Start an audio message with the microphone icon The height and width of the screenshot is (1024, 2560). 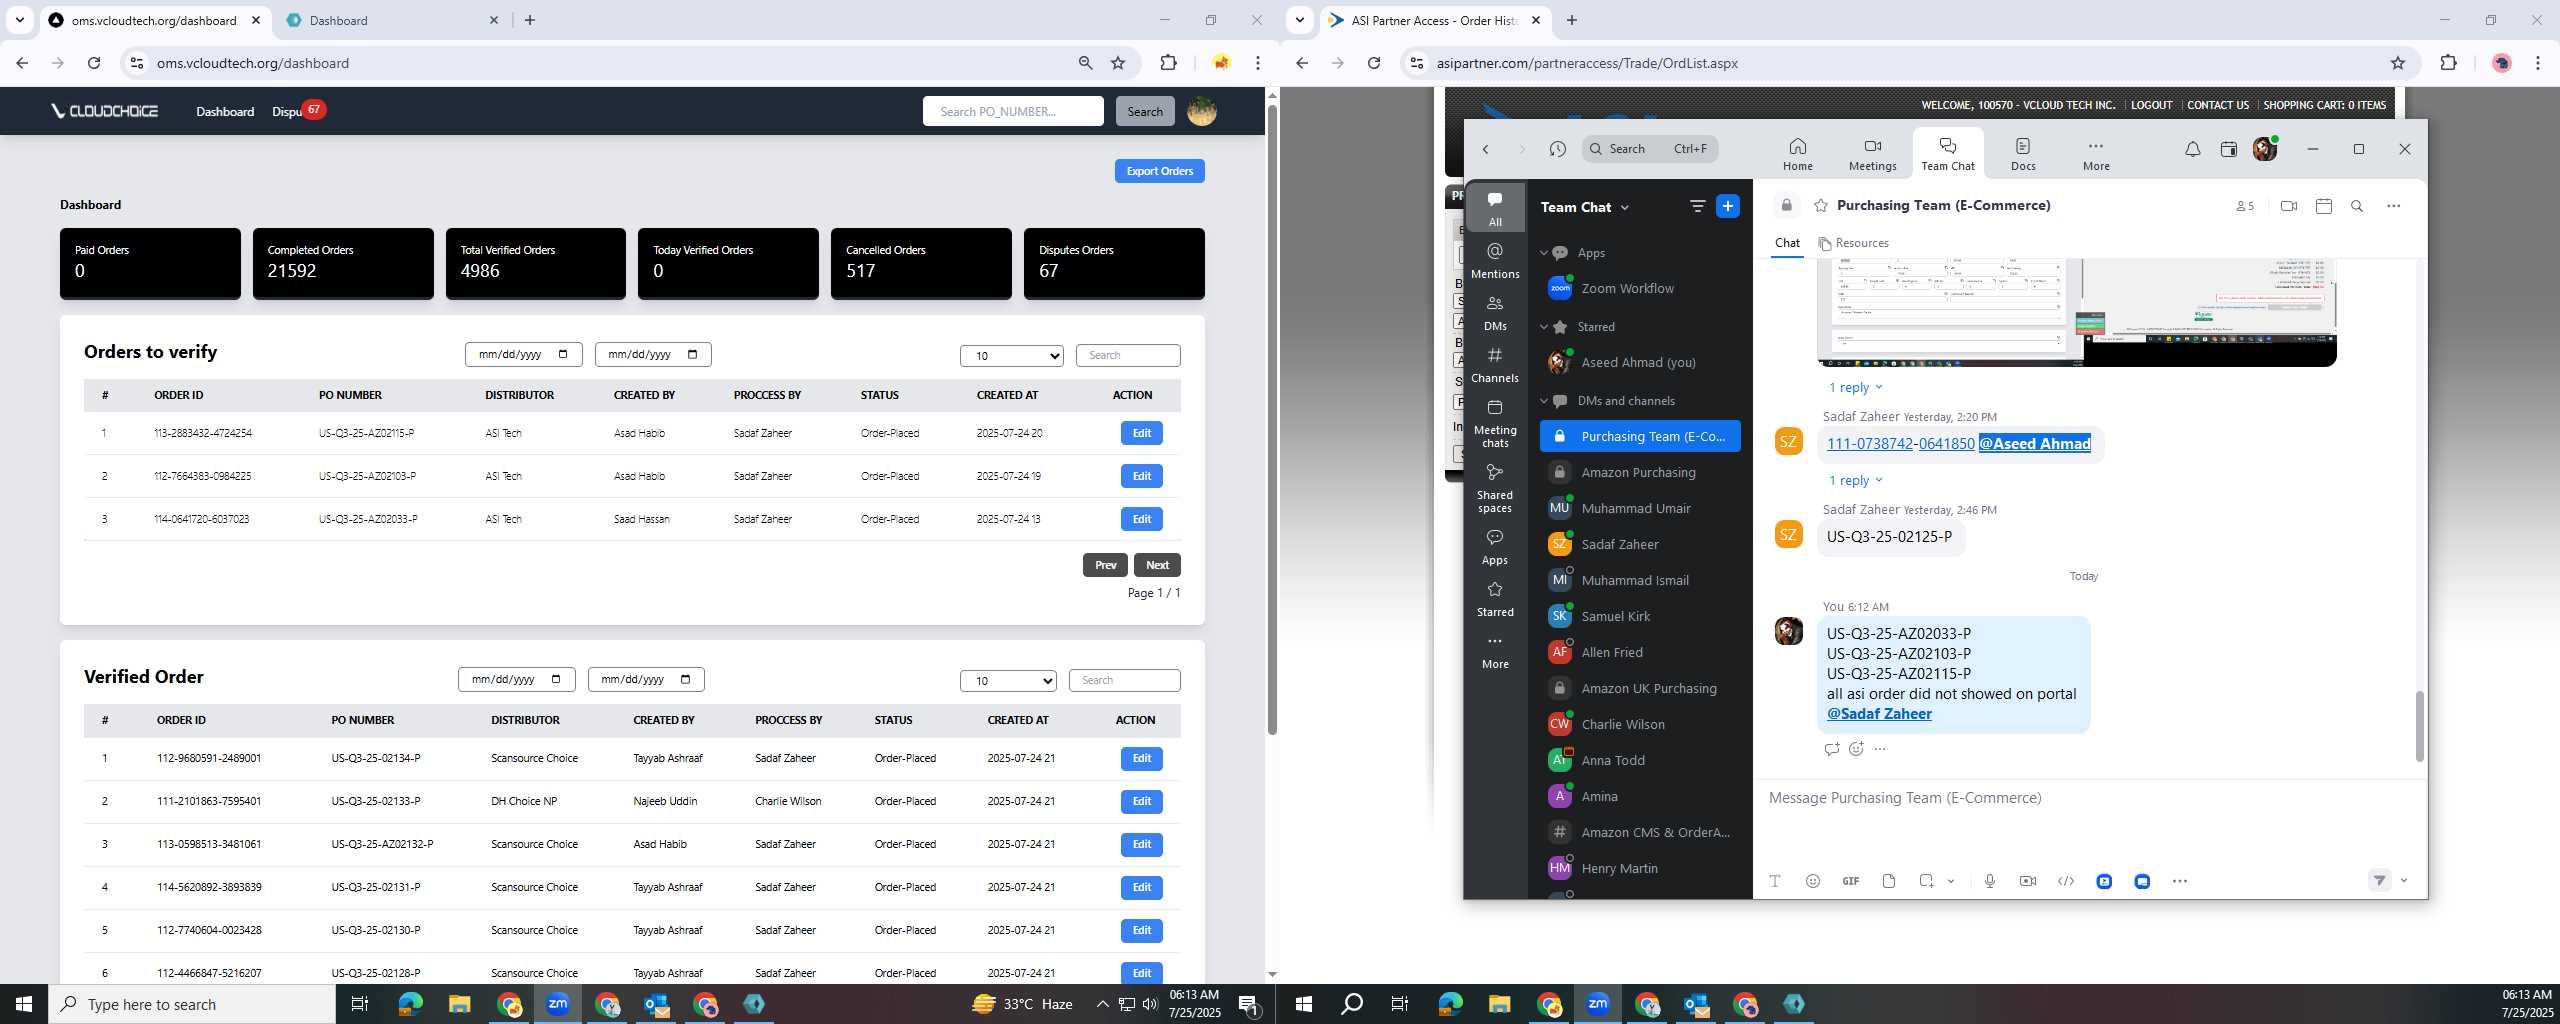(x=1990, y=881)
